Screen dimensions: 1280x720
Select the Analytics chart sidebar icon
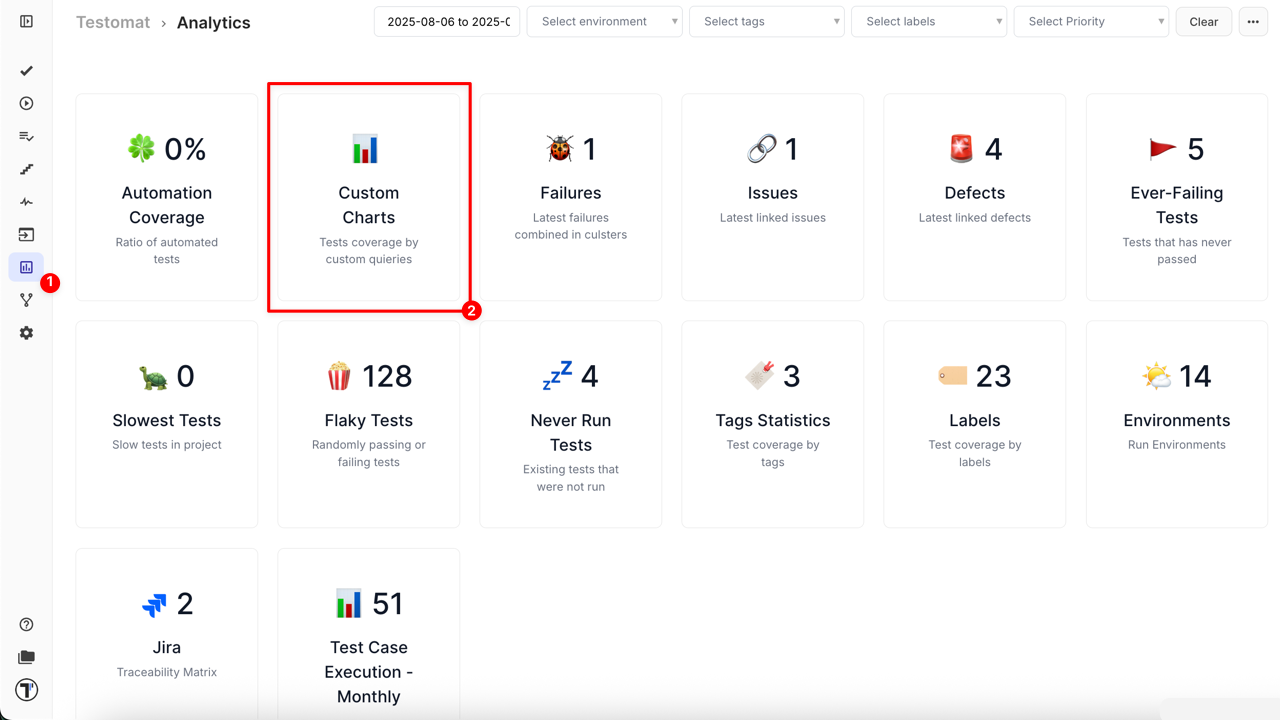click(27, 267)
